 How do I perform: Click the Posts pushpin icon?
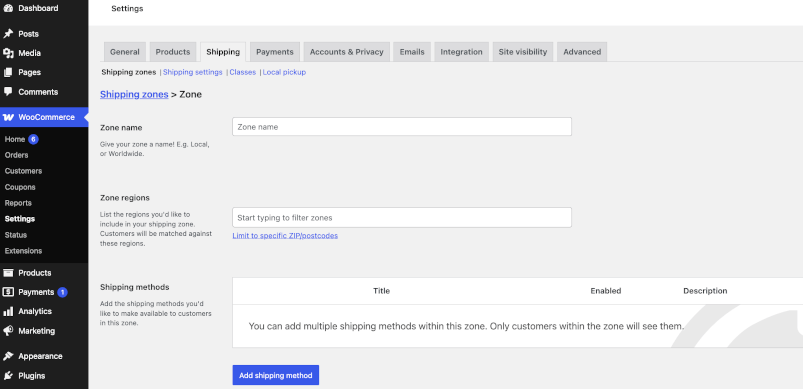(8, 34)
